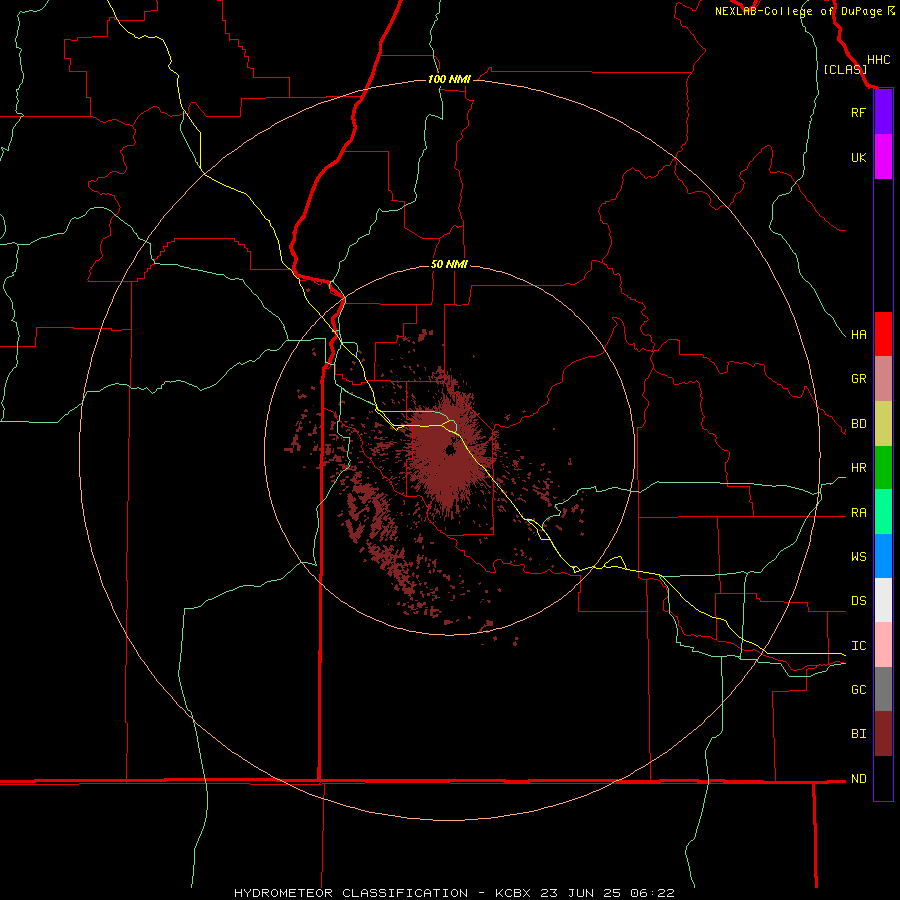The width and height of the screenshot is (900, 900).
Task: Click the HHC legend title
Action: coord(878,60)
